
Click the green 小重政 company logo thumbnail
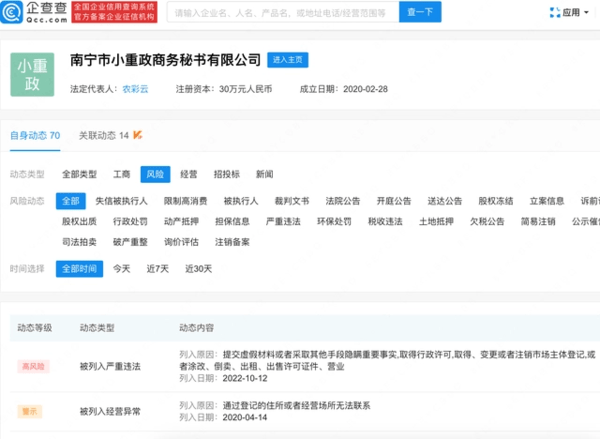[x=32, y=75]
